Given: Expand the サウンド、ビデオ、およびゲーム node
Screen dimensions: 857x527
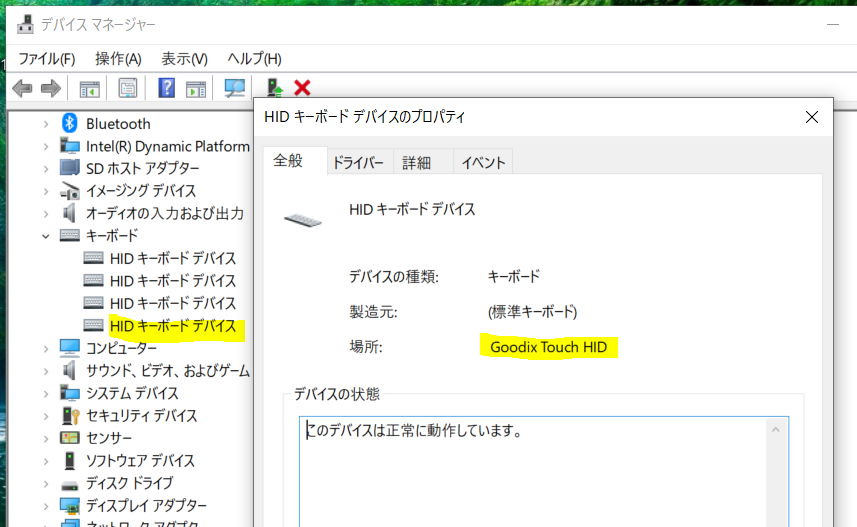Looking at the screenshot, I should [x=46, y=371].
